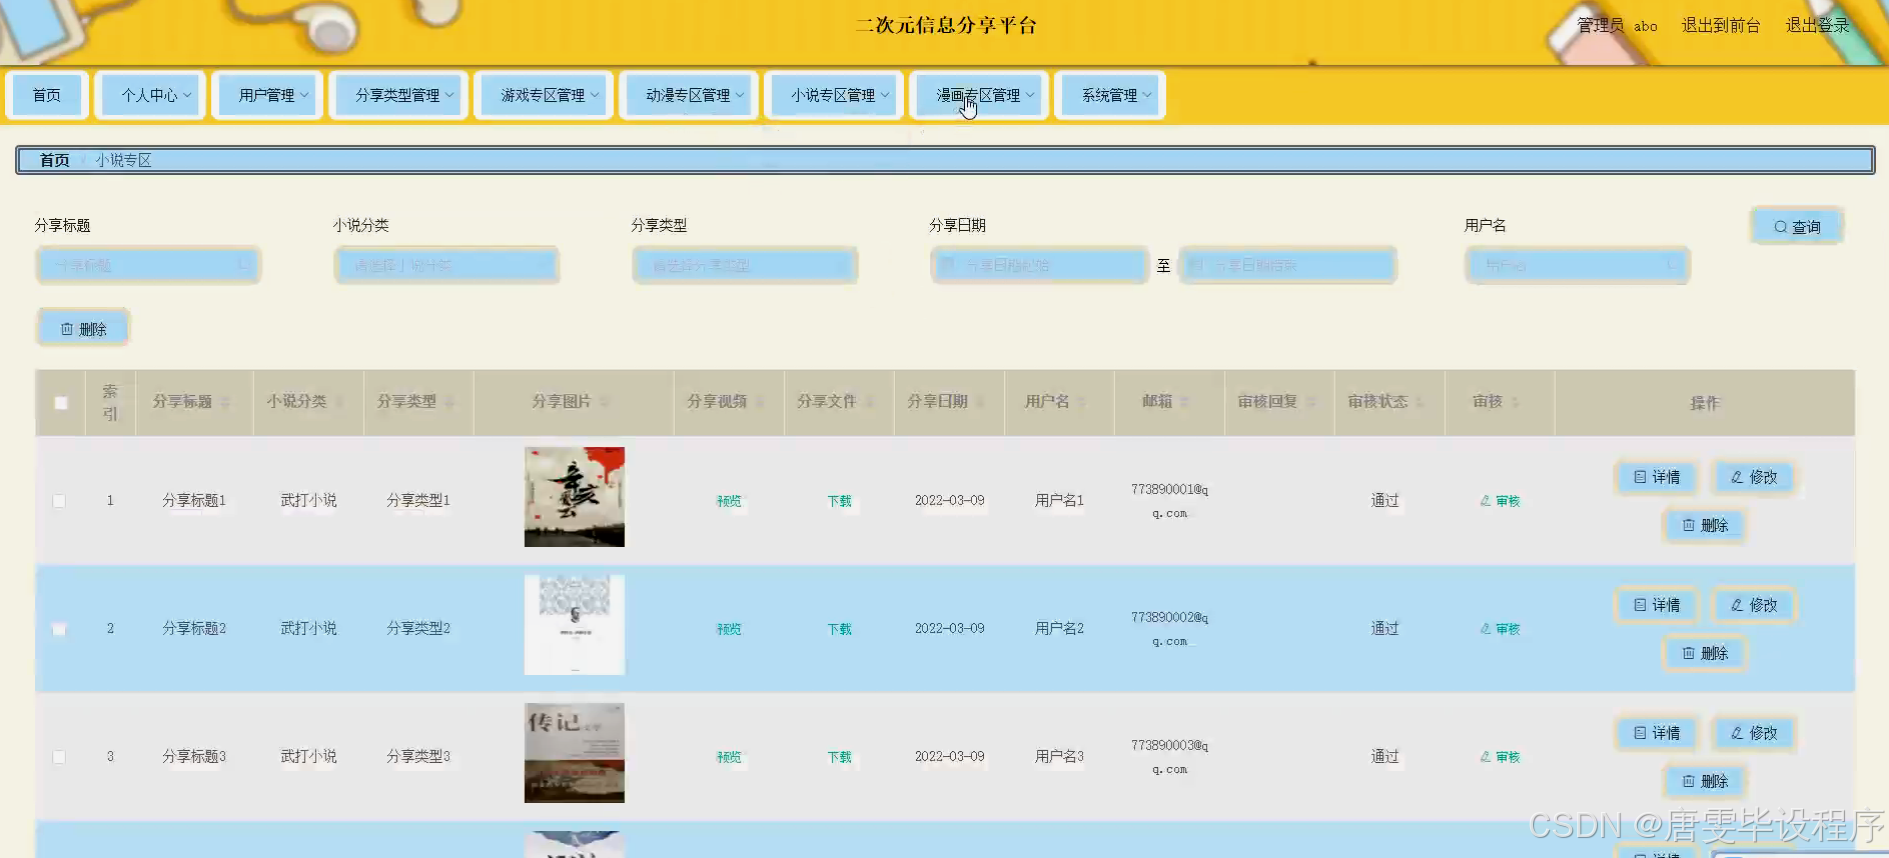
Task: Open the cover image thumbnail for 分享标题2
Action: [x=574, y=625]
